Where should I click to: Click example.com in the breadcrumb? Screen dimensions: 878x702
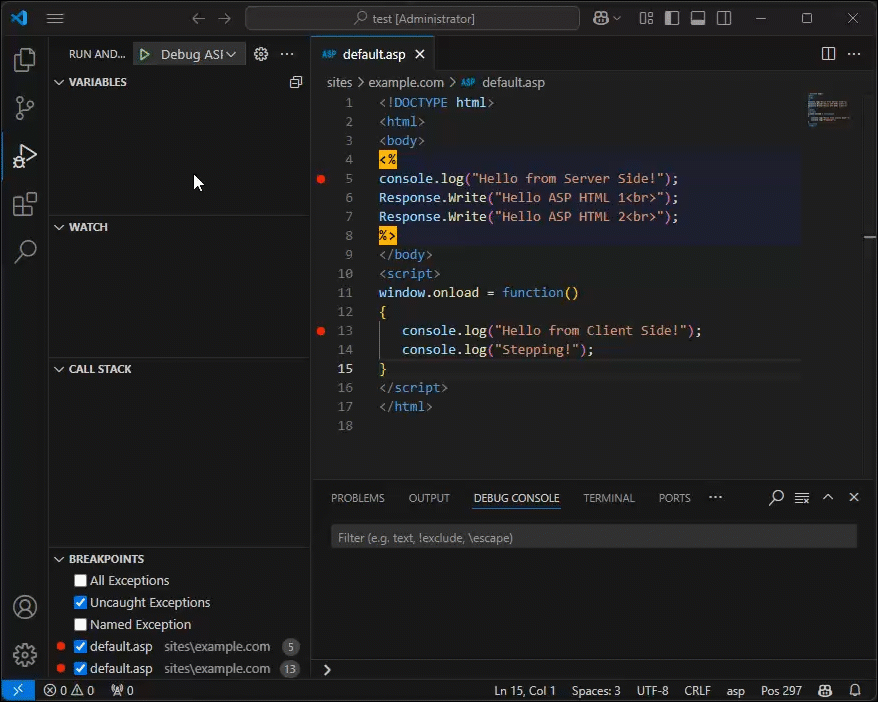[x=407, y=82]
